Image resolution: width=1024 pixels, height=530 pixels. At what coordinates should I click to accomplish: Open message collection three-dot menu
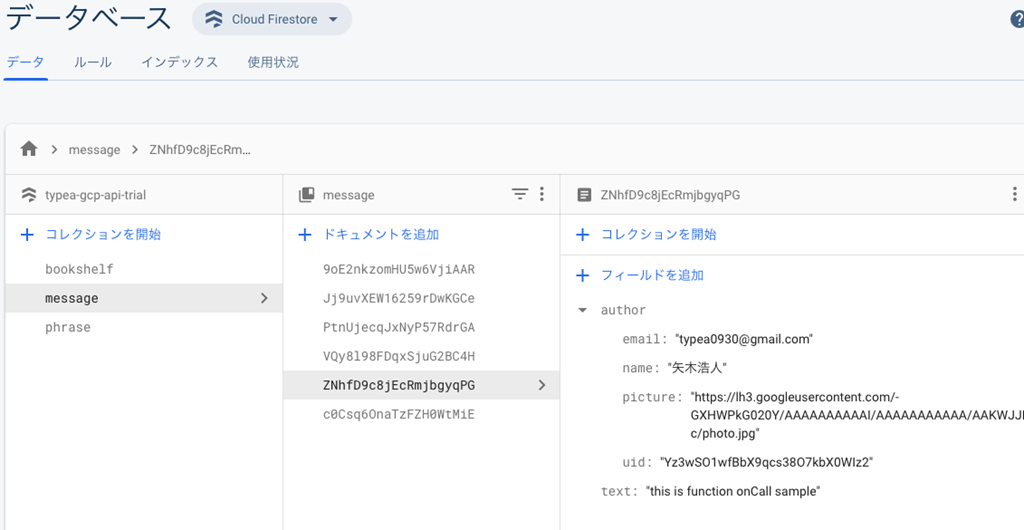point(542,194)
